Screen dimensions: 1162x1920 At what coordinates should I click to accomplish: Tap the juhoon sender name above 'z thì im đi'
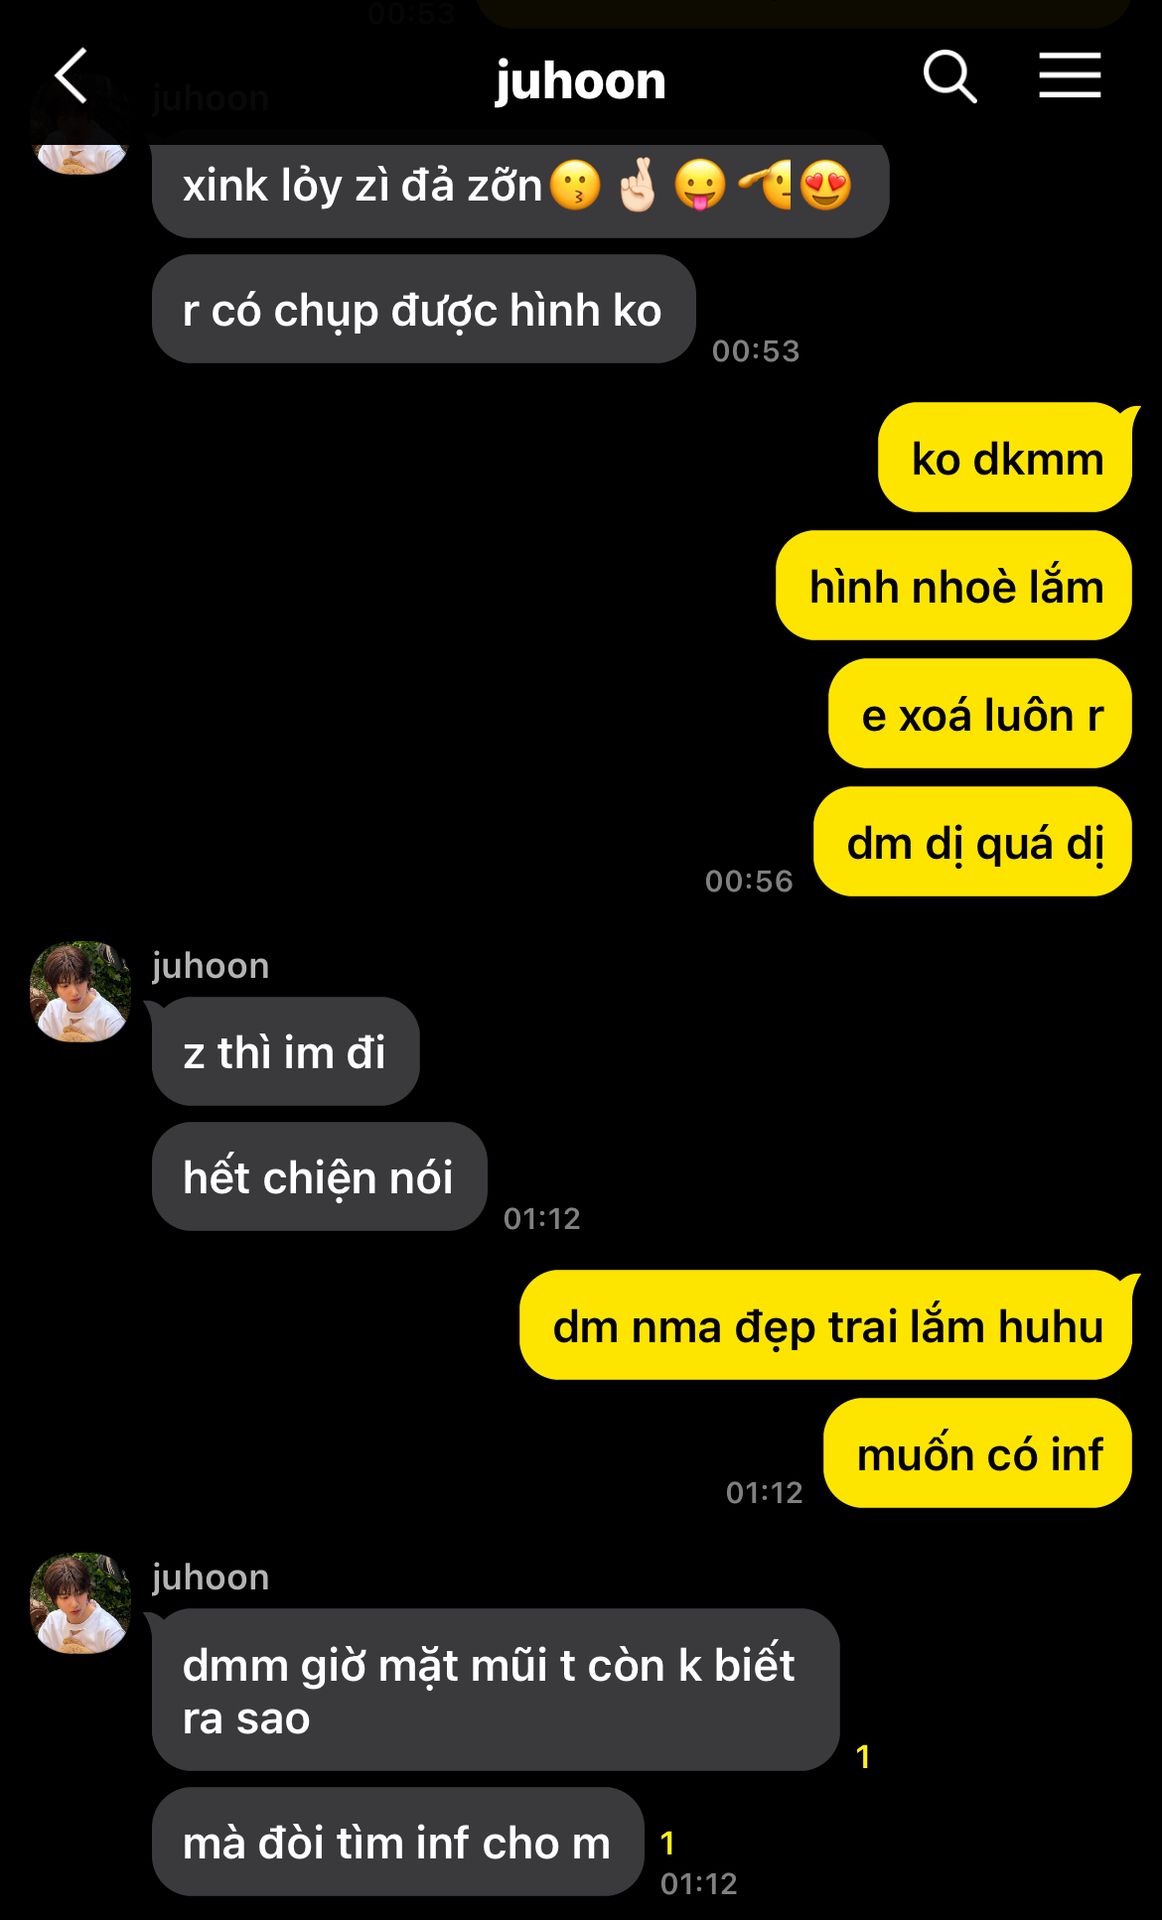pyautogui.click(x=211, y=966)
